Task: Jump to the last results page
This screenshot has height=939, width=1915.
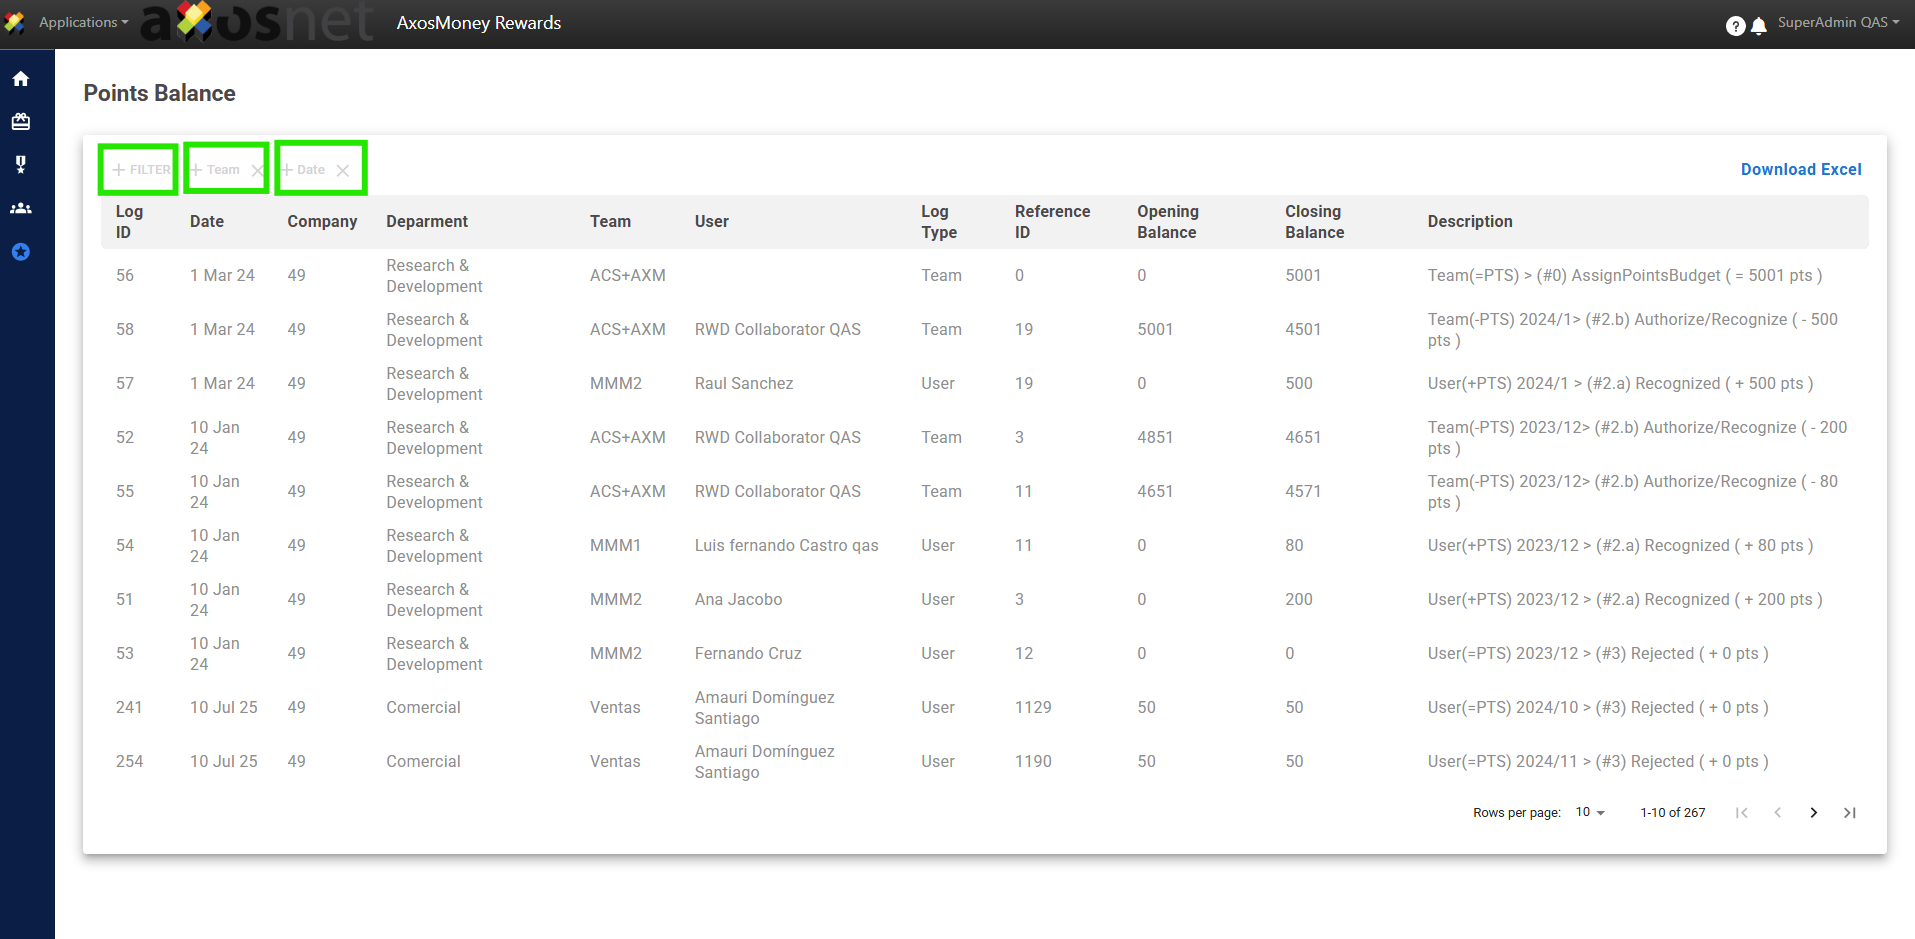Action: [x=1849, y=813]
